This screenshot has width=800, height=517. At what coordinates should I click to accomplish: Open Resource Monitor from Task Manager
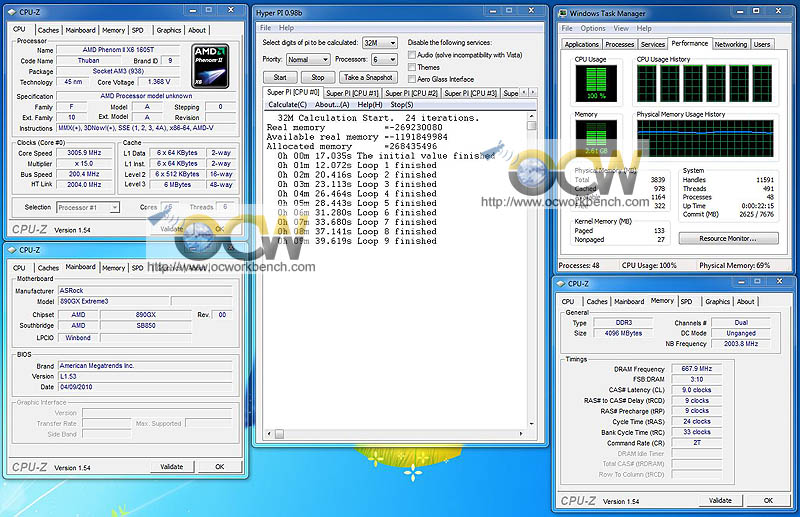coord(728,239)
